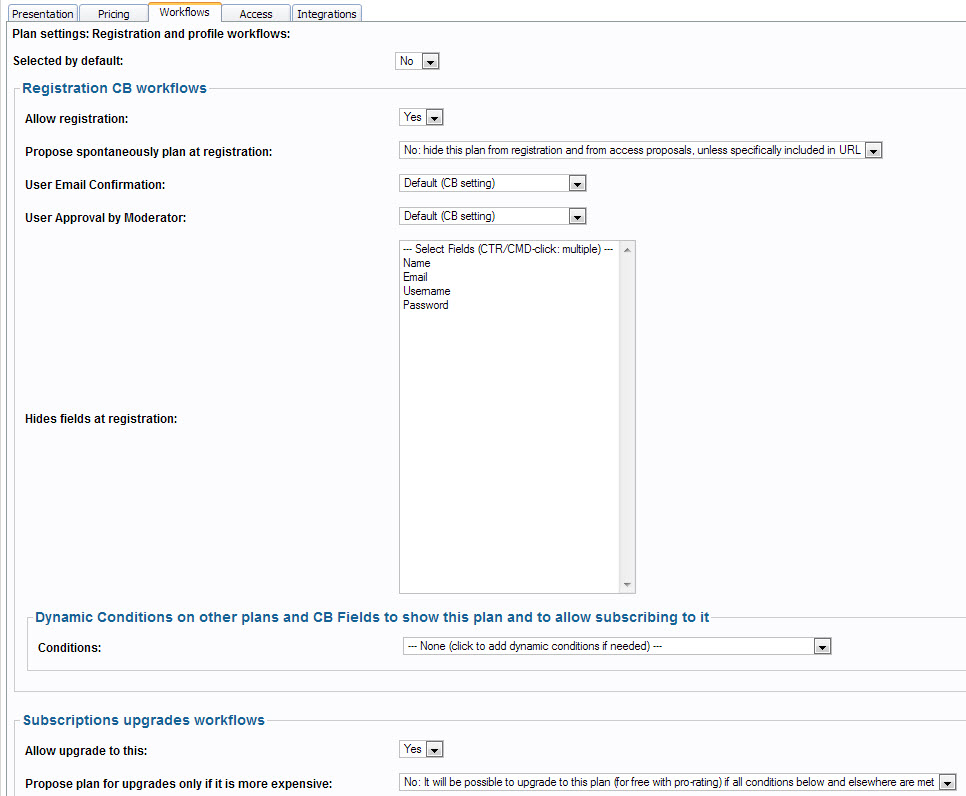
Task: Open Propose spontaneously plan at registration dropdown
Action: 640,151
